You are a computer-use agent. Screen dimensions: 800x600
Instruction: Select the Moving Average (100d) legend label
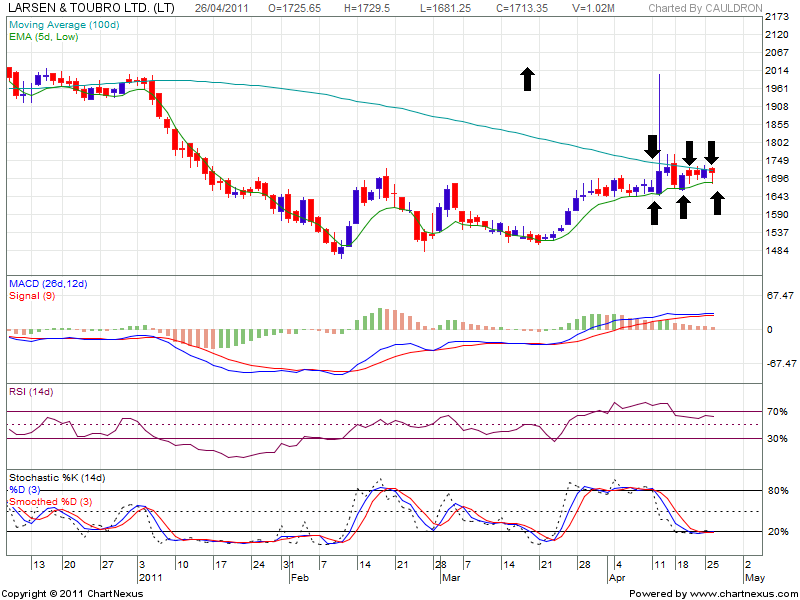[60, 22]
